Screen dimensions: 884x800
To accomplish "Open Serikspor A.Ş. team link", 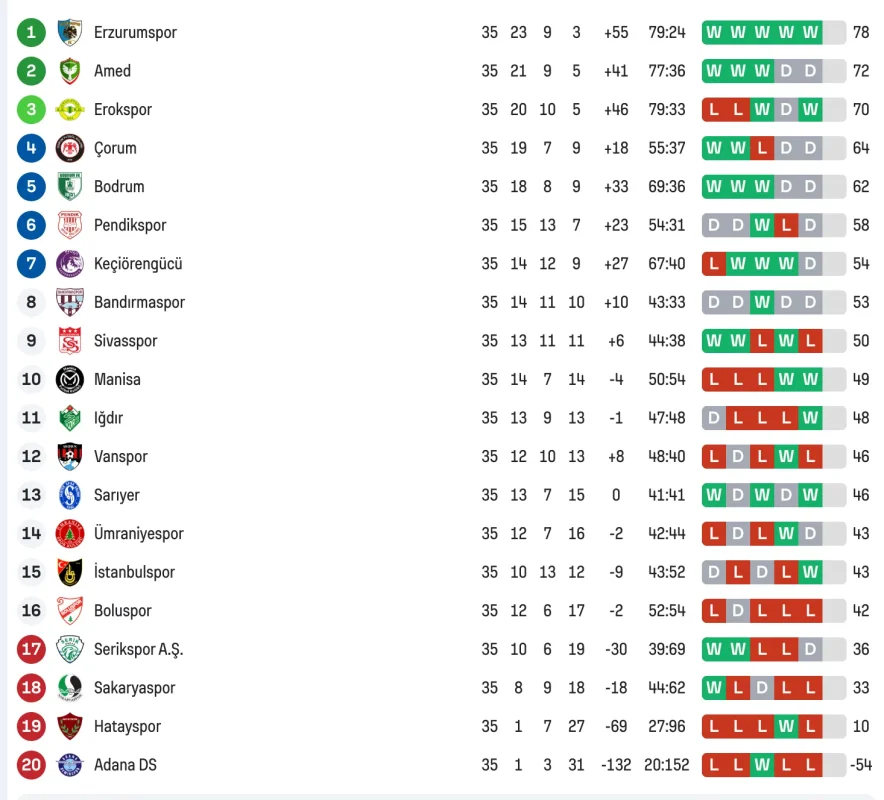I will point(138,649).
